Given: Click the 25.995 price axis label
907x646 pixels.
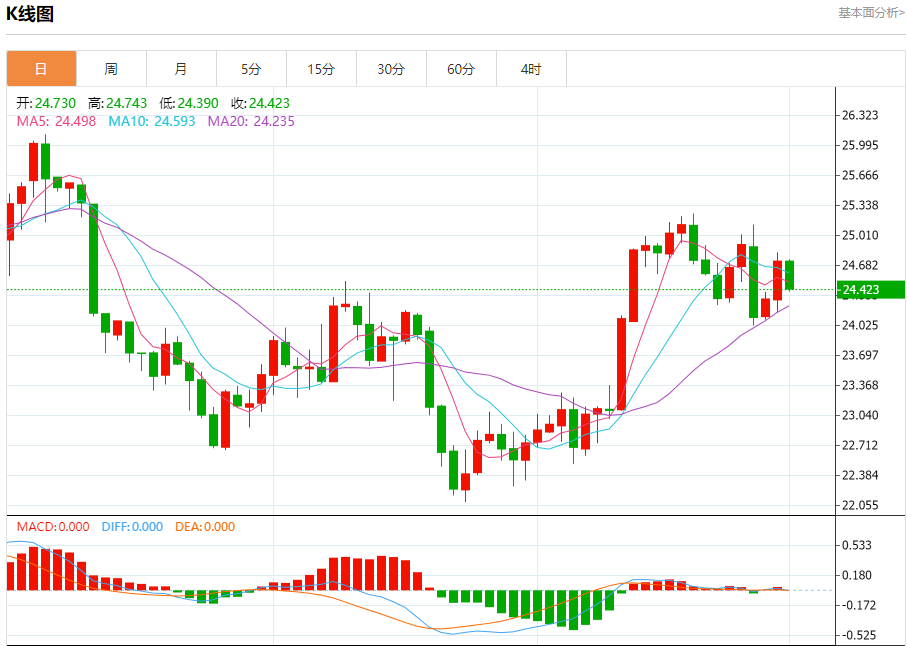Looking at the screenshot, I should point(861,145).
